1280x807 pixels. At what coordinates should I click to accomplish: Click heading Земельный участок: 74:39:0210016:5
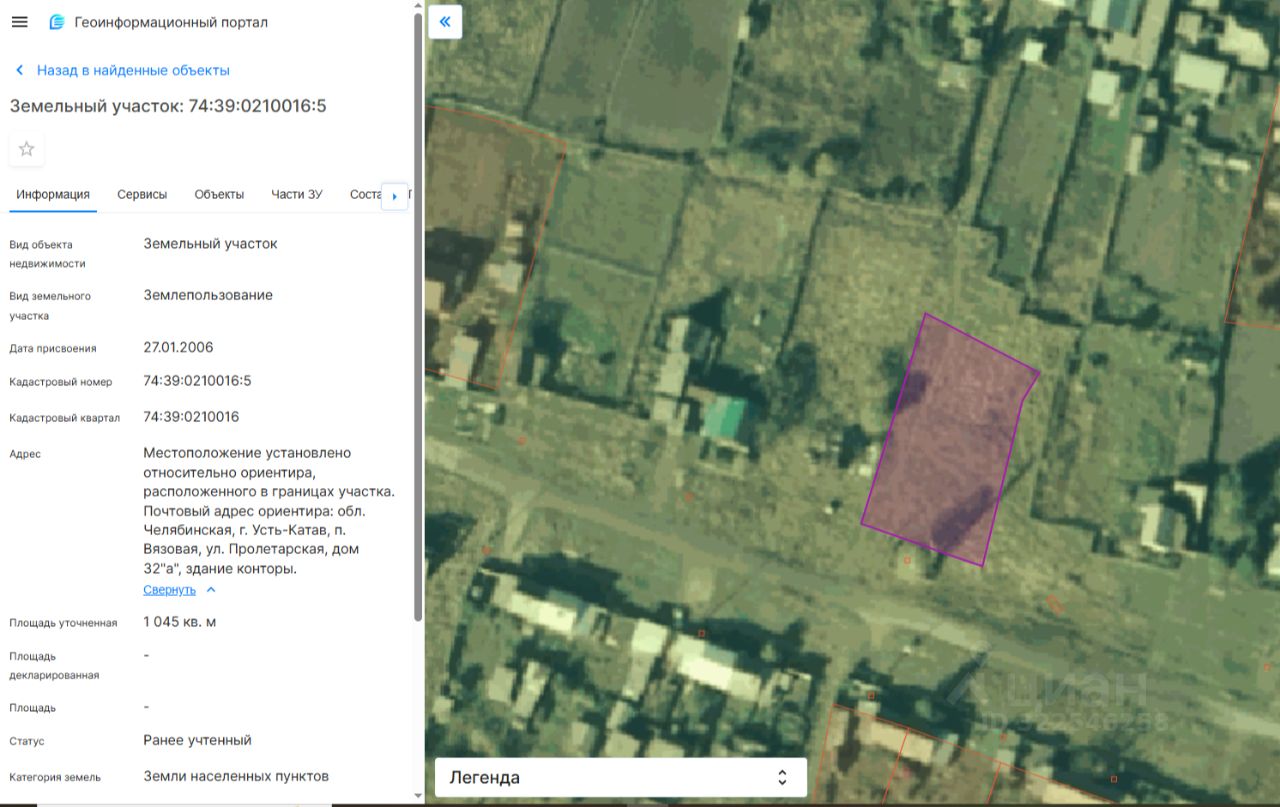coord(168,106)
